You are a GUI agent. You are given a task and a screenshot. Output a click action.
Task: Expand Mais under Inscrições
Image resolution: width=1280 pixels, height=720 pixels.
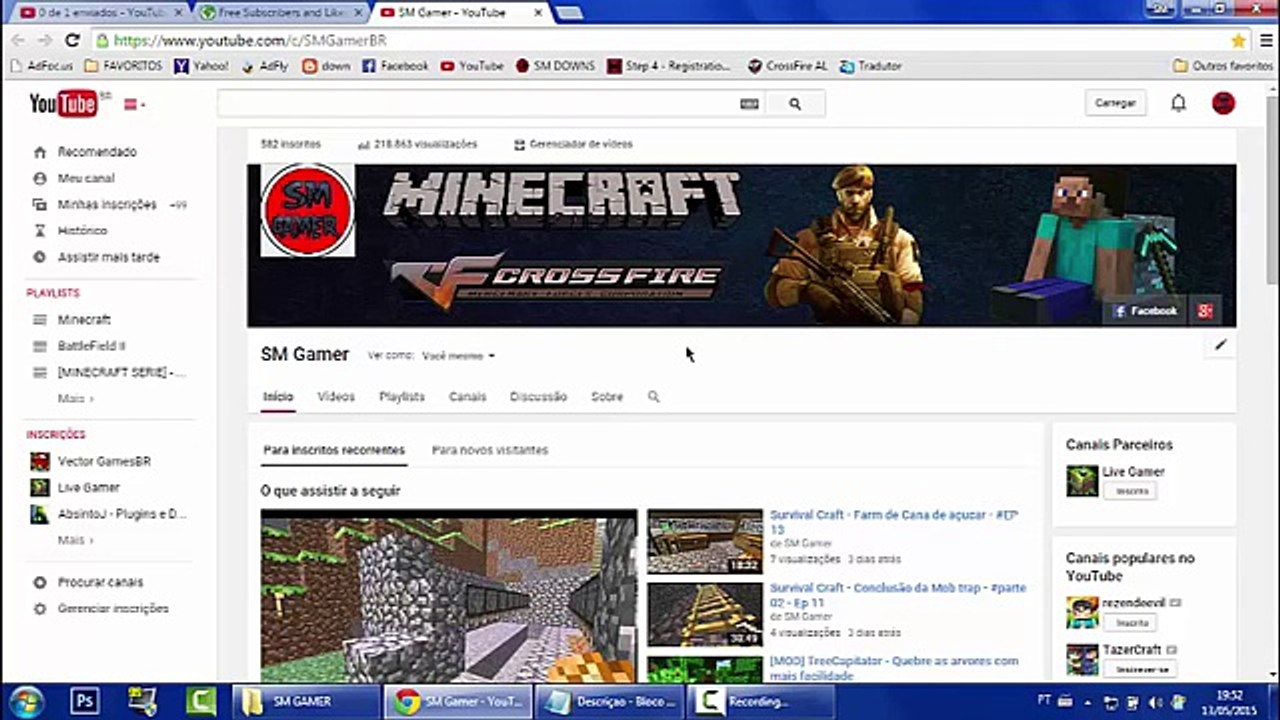[75, 540]
